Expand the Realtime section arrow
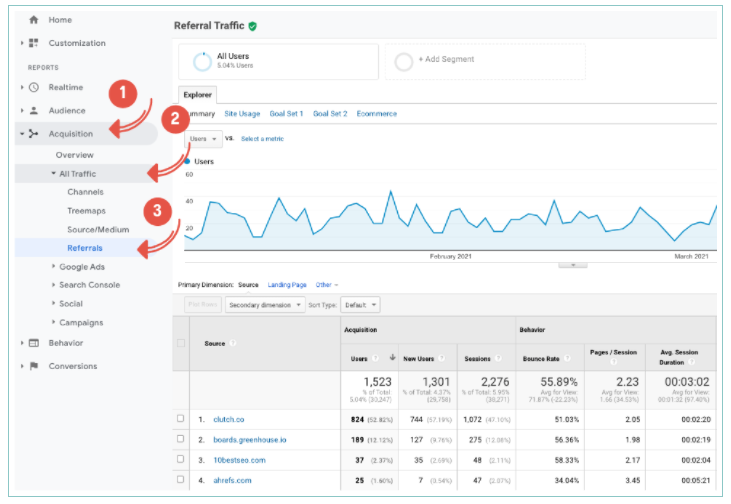Image resolution: width=731 pixels, height=504 pixels. coord(22,87)
